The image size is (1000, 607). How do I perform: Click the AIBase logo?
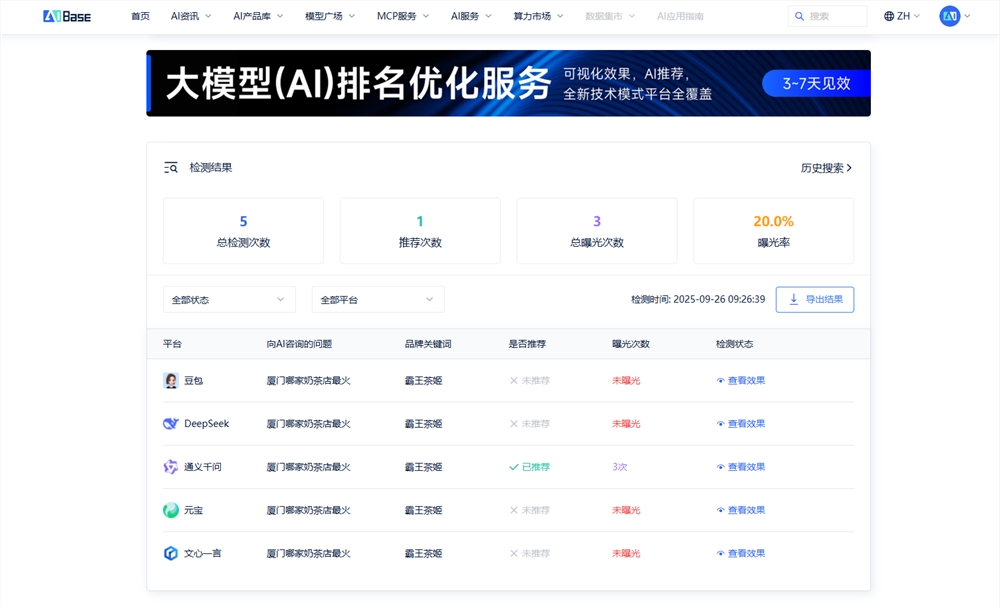tap(67, 16)
